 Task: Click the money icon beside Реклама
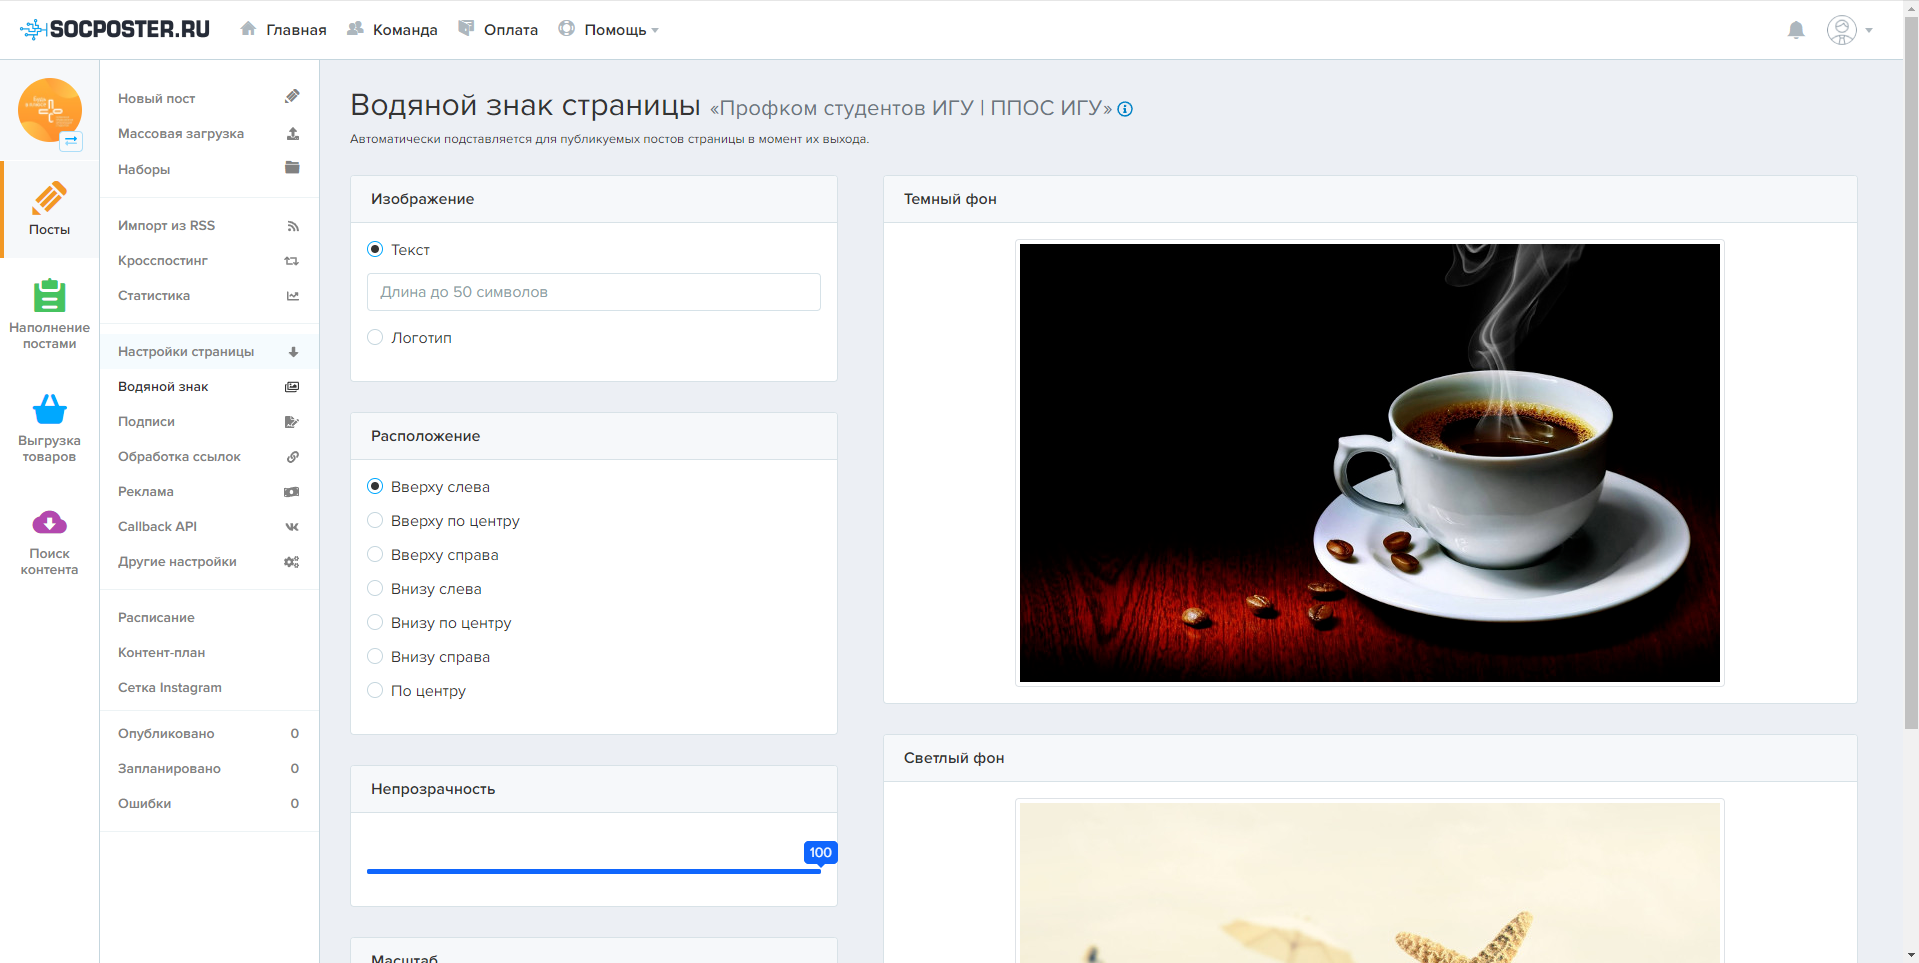[292, 492]
